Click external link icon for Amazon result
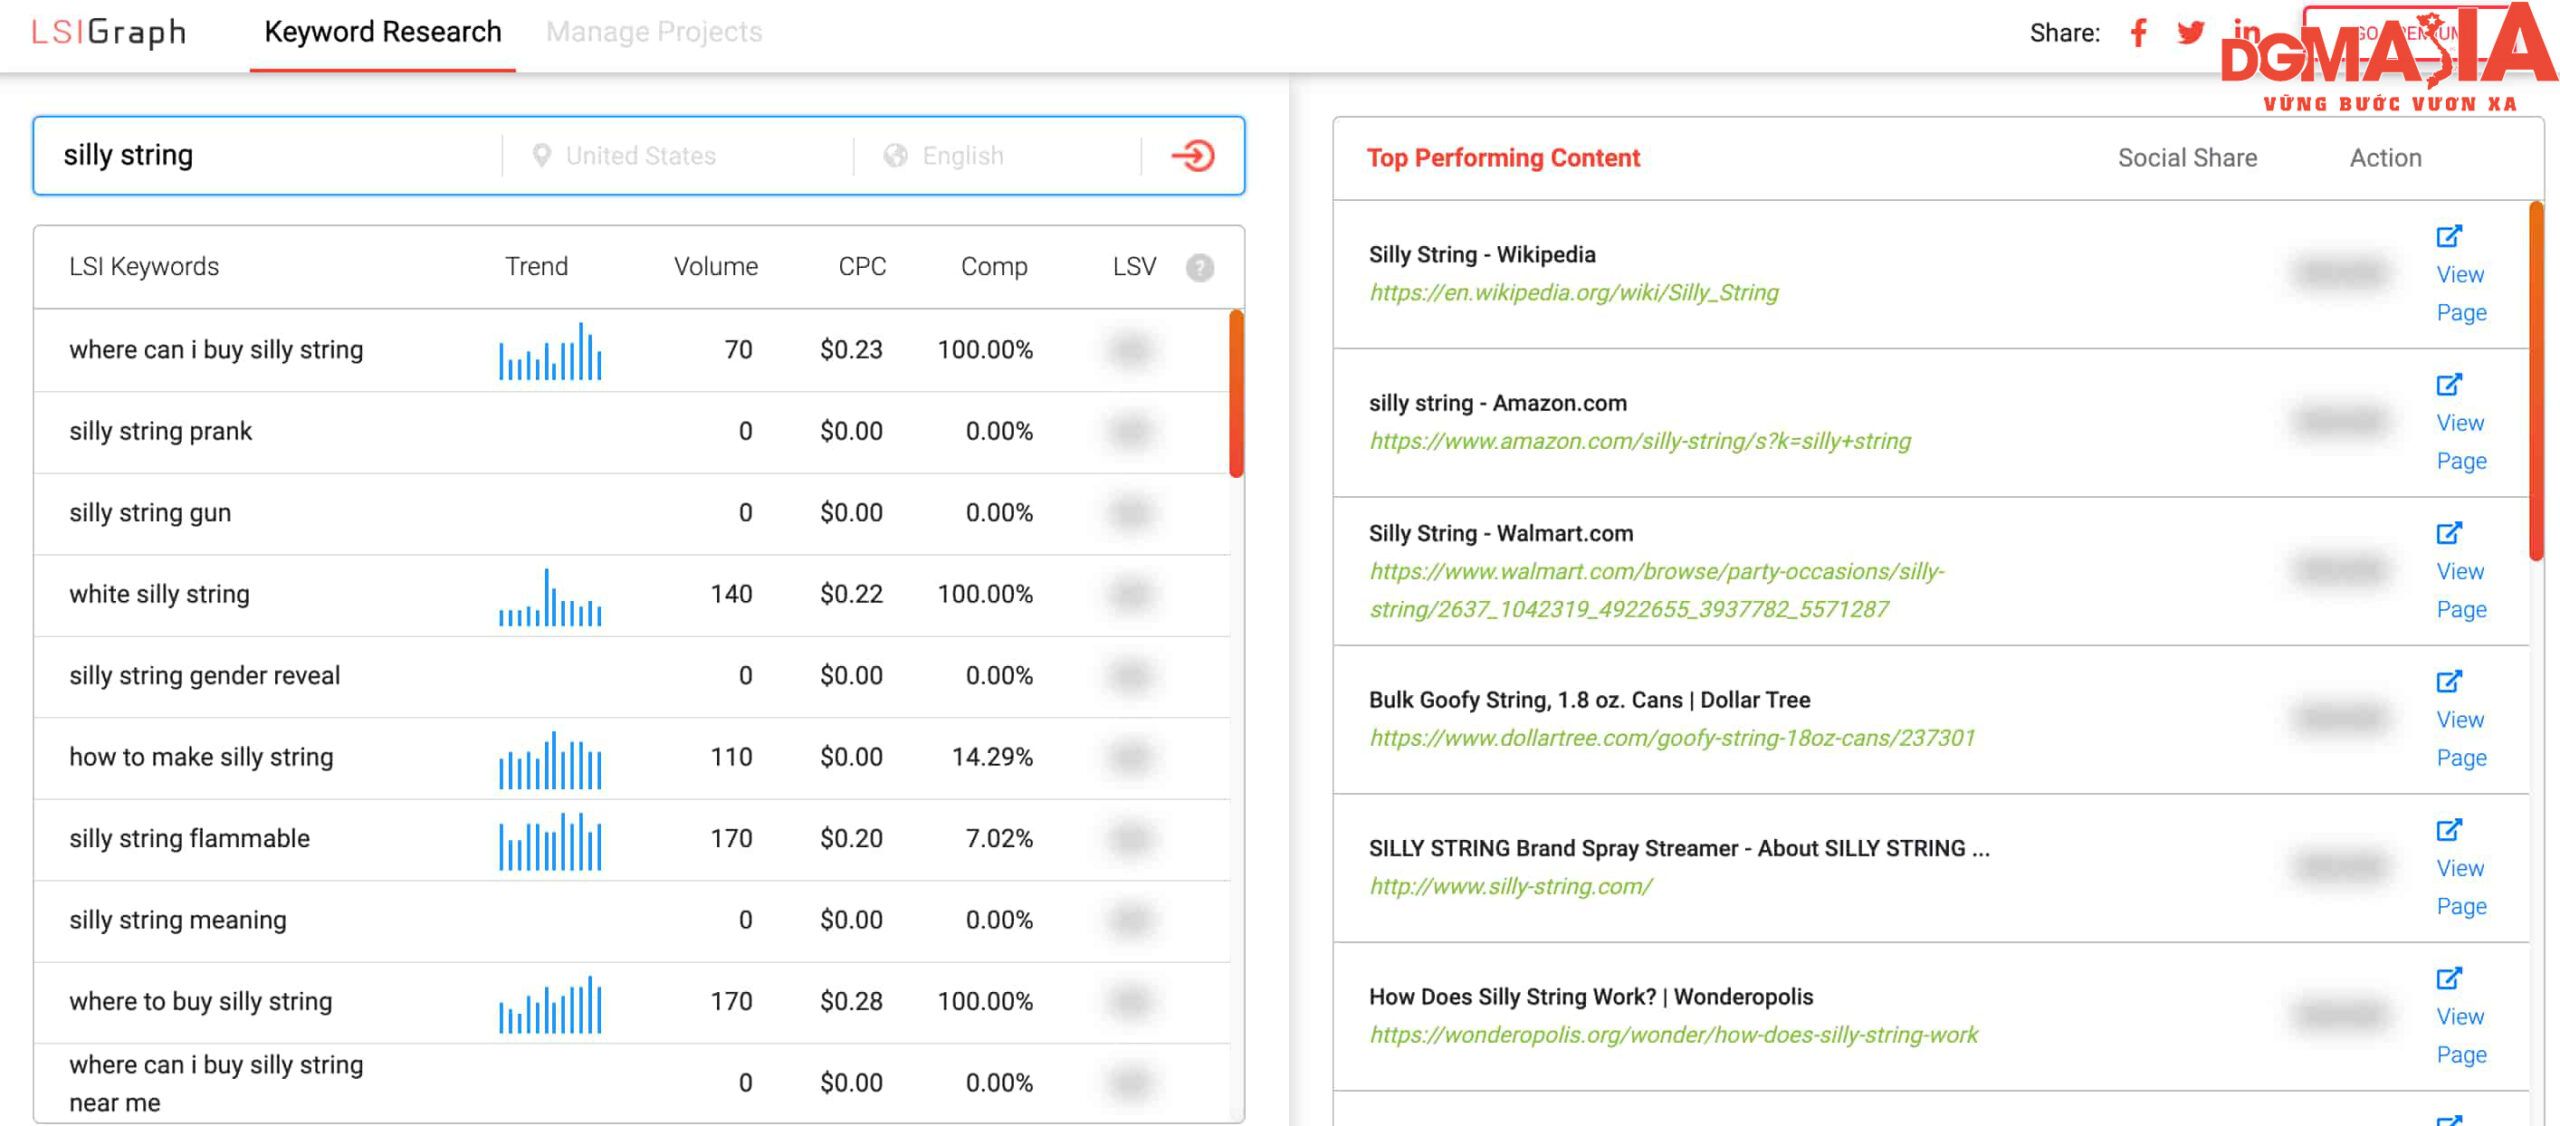 point(2449,384)
